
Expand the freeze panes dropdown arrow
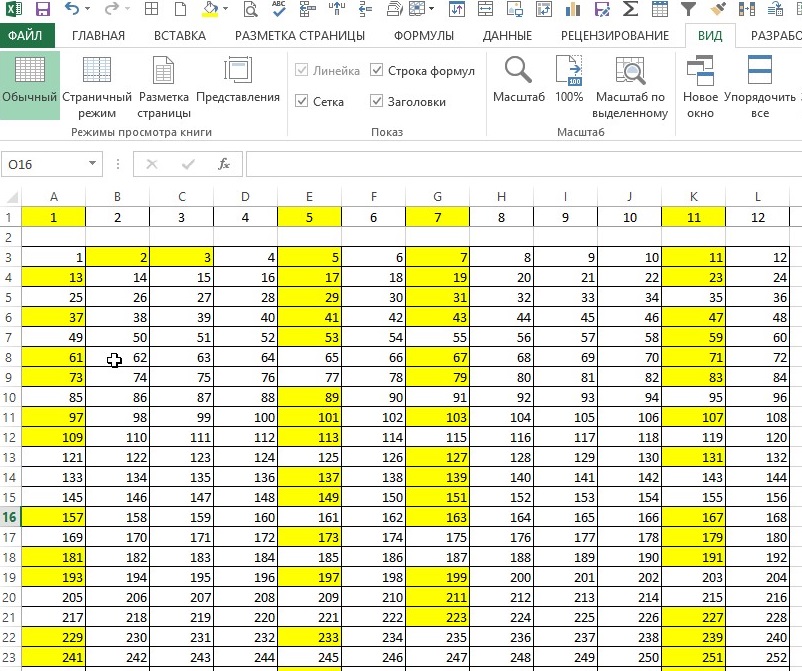tap(432, 9)
